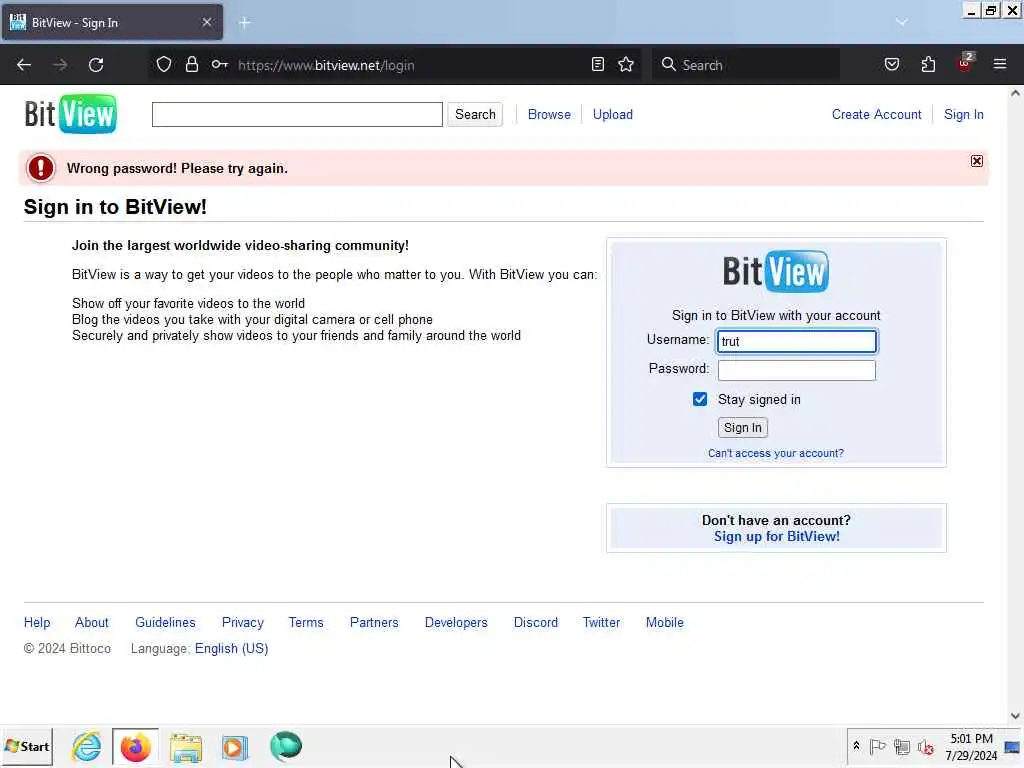This screenshot has height=768, width=1024.
Task: Focus the Username input field
Action: [797, 341]
